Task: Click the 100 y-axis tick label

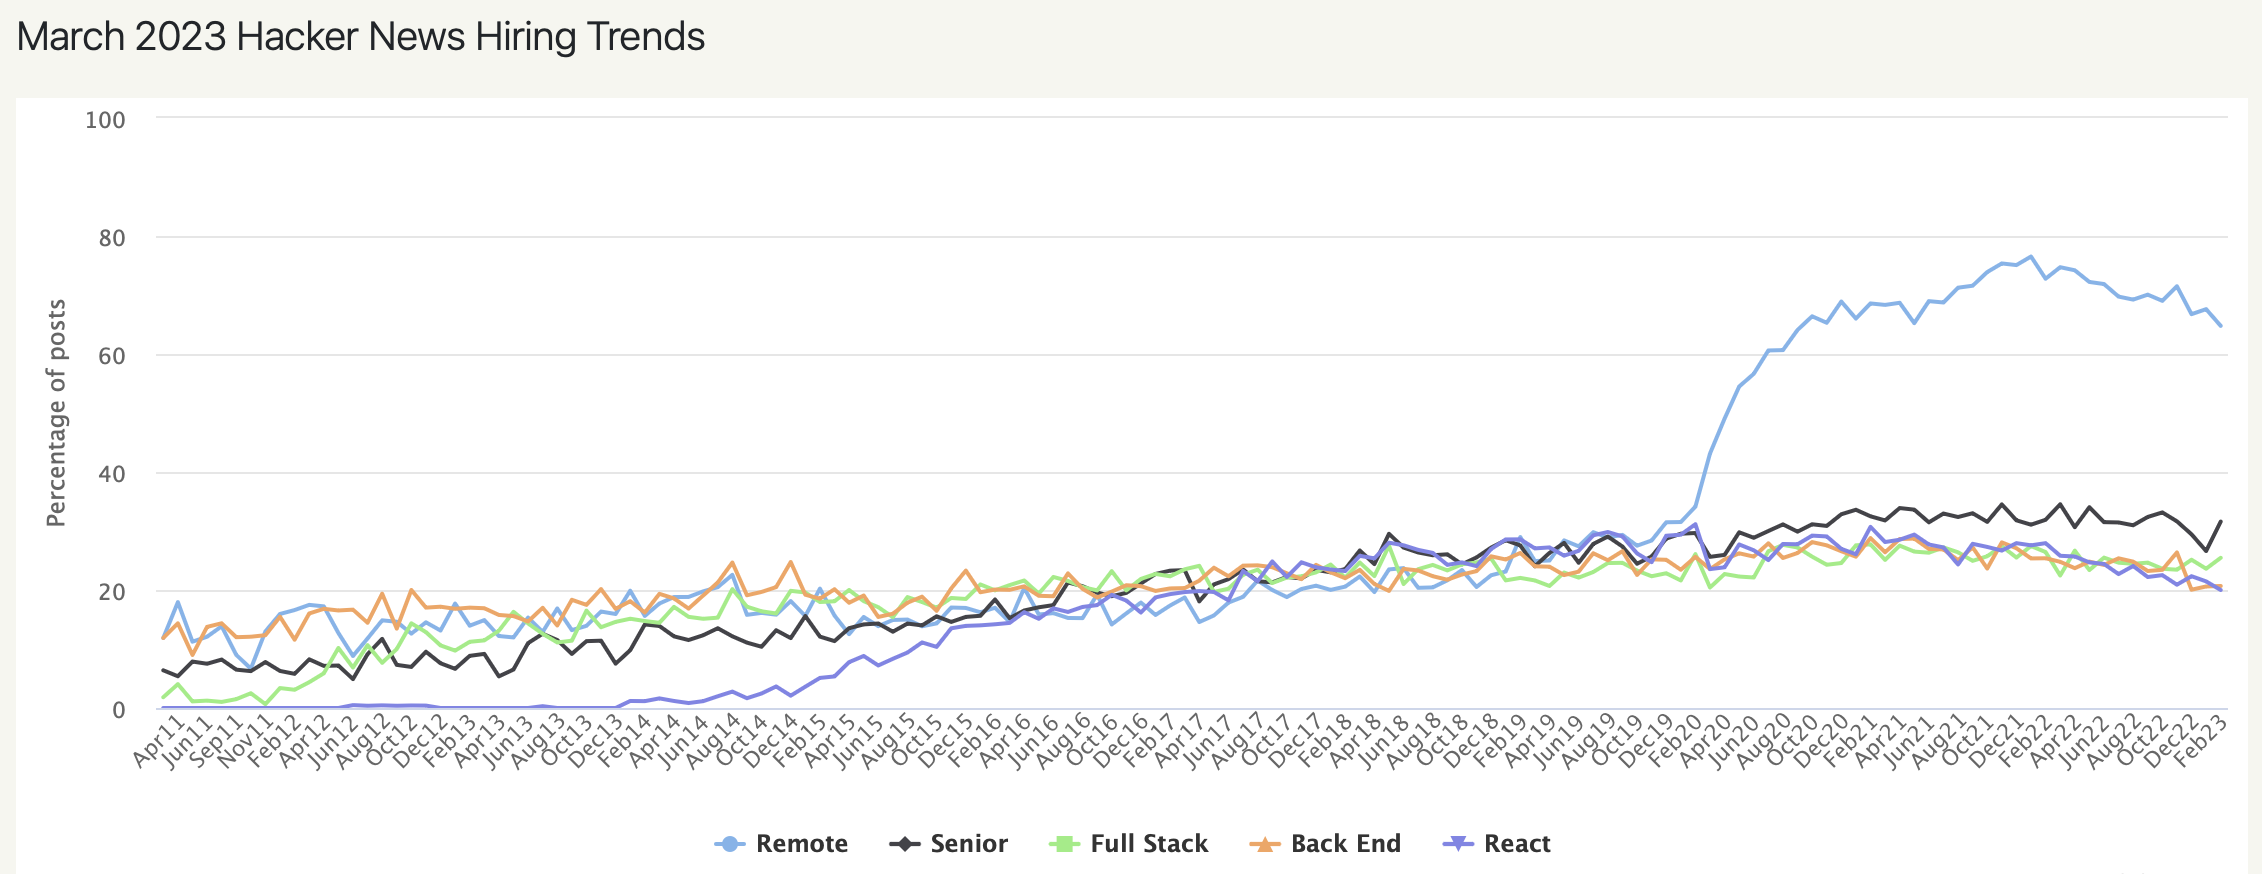Action: click(x=105, y=120)
